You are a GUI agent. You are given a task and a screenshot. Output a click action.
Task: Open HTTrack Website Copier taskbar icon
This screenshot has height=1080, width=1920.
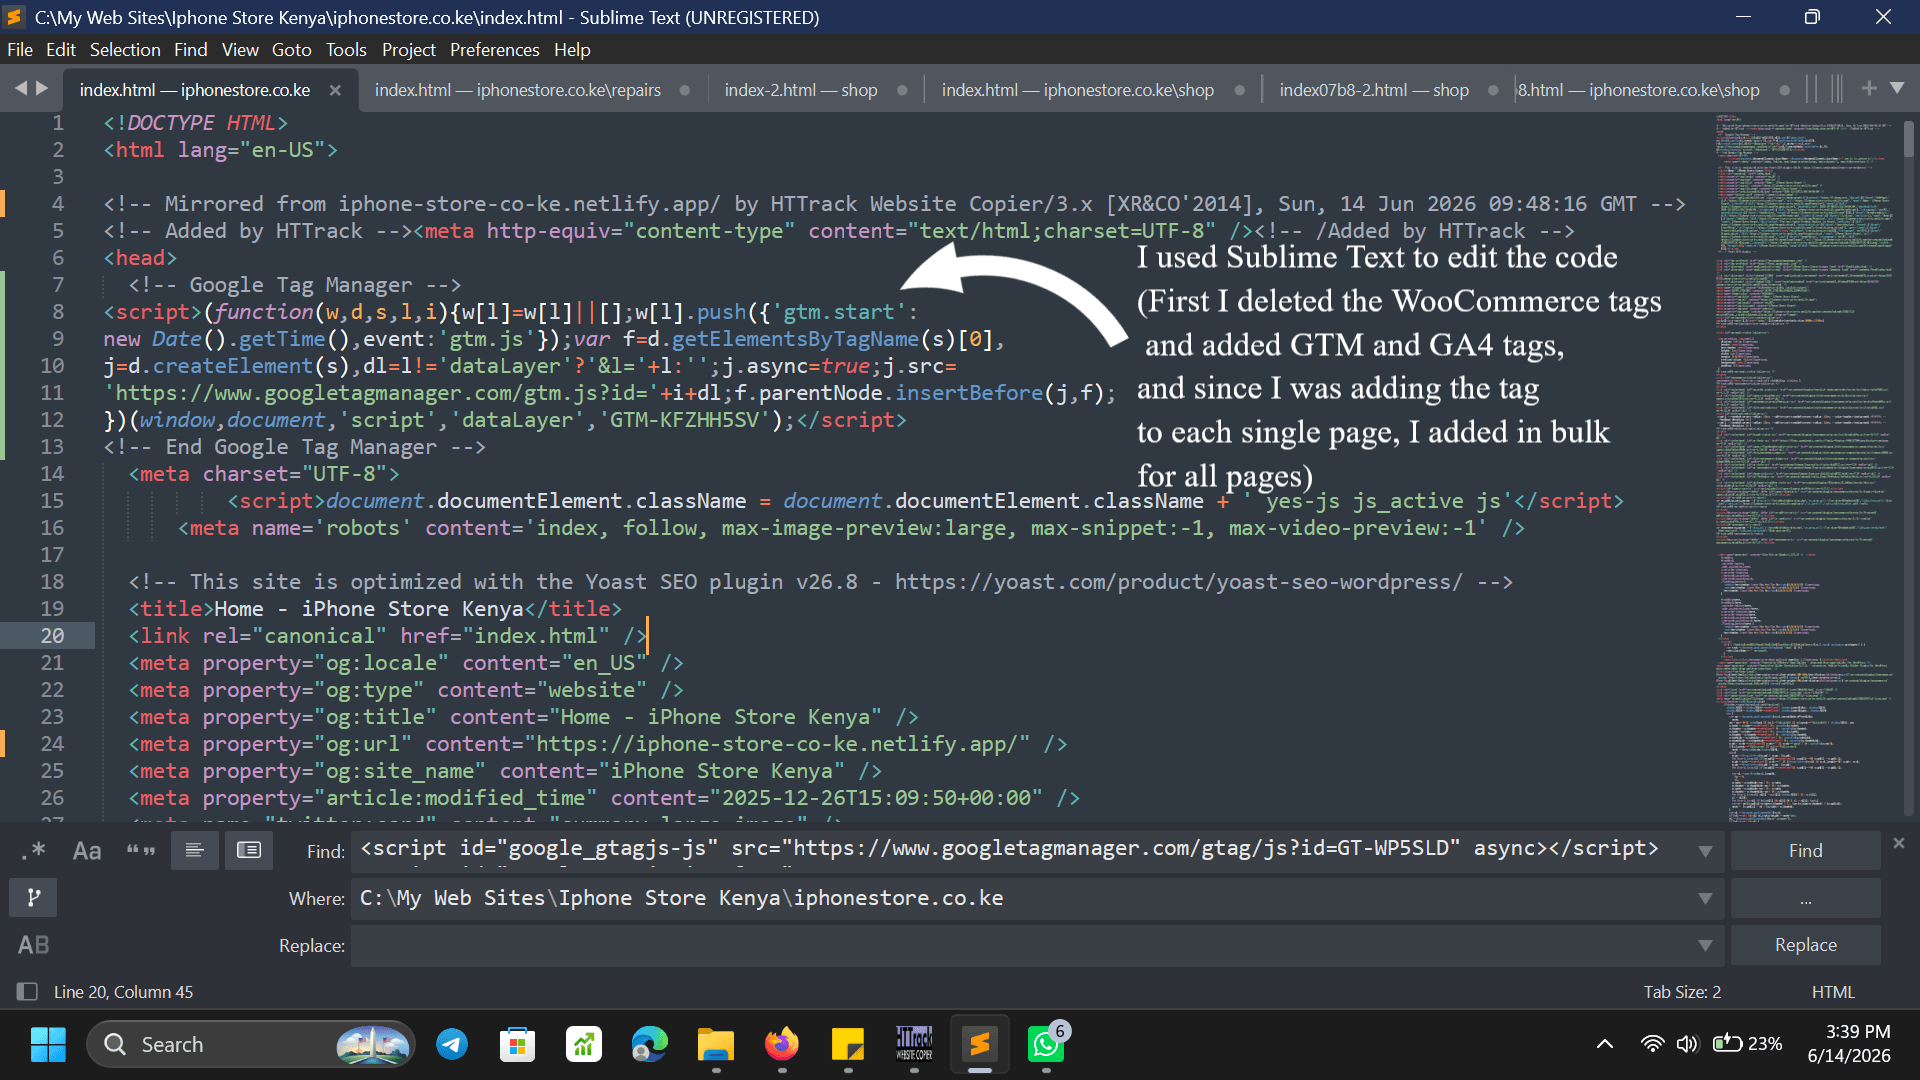(914, 1044)
